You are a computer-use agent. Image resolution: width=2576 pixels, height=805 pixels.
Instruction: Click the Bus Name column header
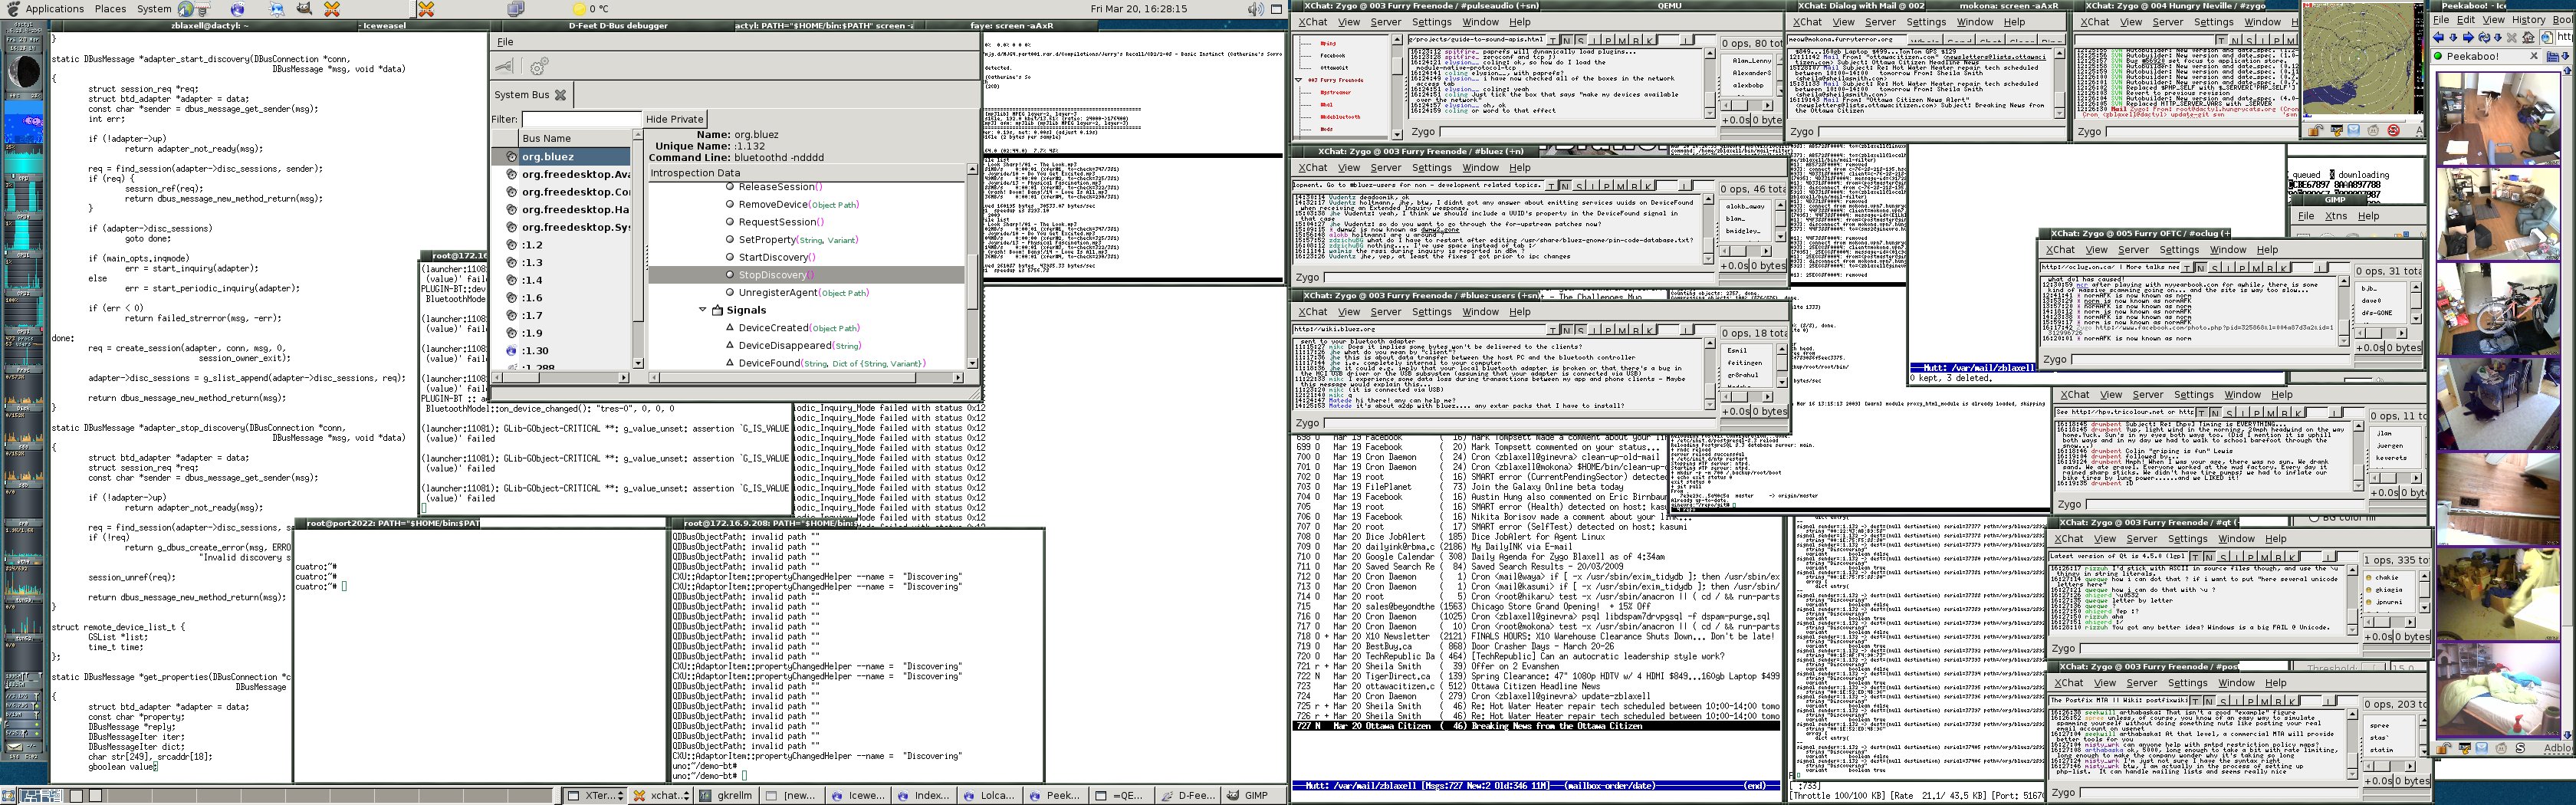click(575, 138)
